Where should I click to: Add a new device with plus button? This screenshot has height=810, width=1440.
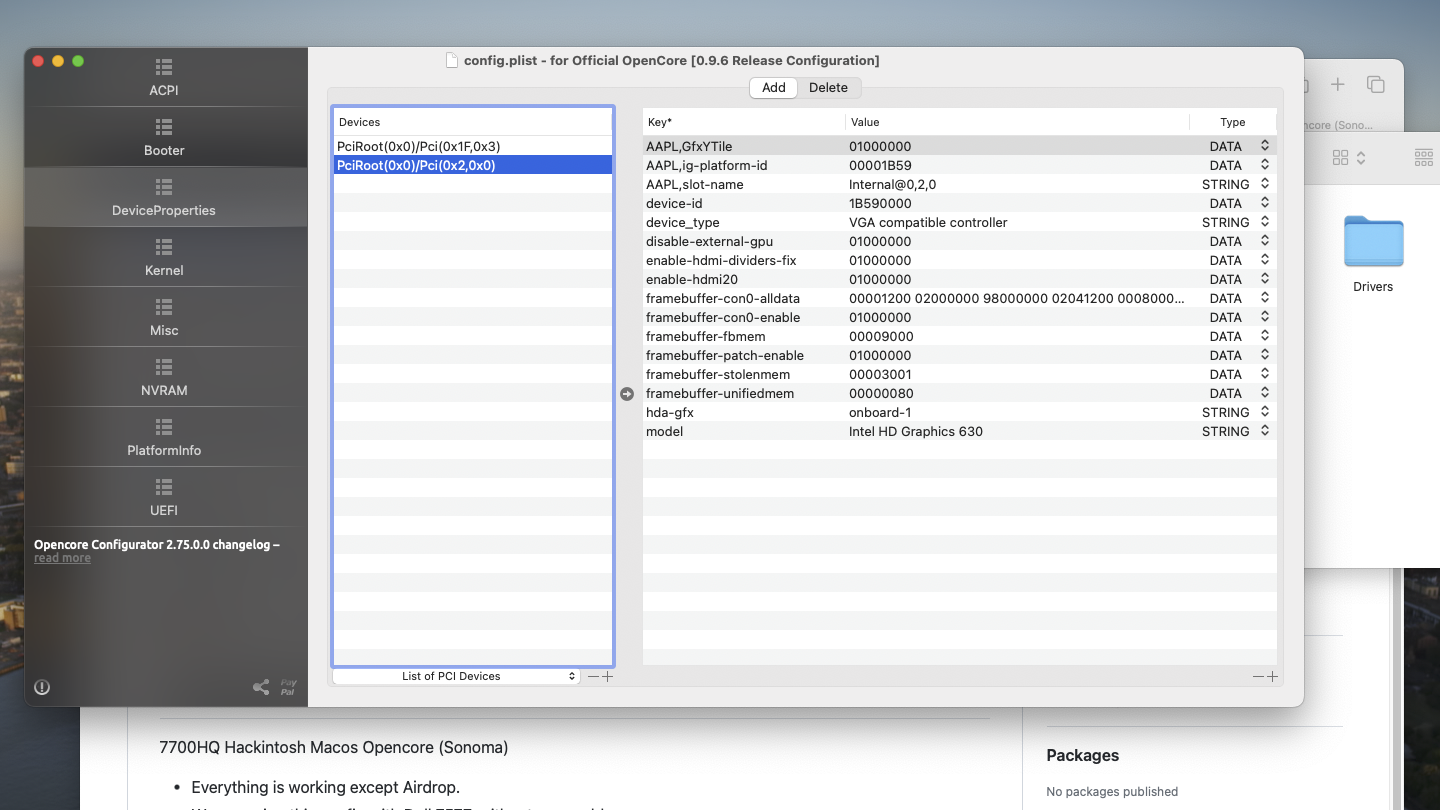(608, 676)
